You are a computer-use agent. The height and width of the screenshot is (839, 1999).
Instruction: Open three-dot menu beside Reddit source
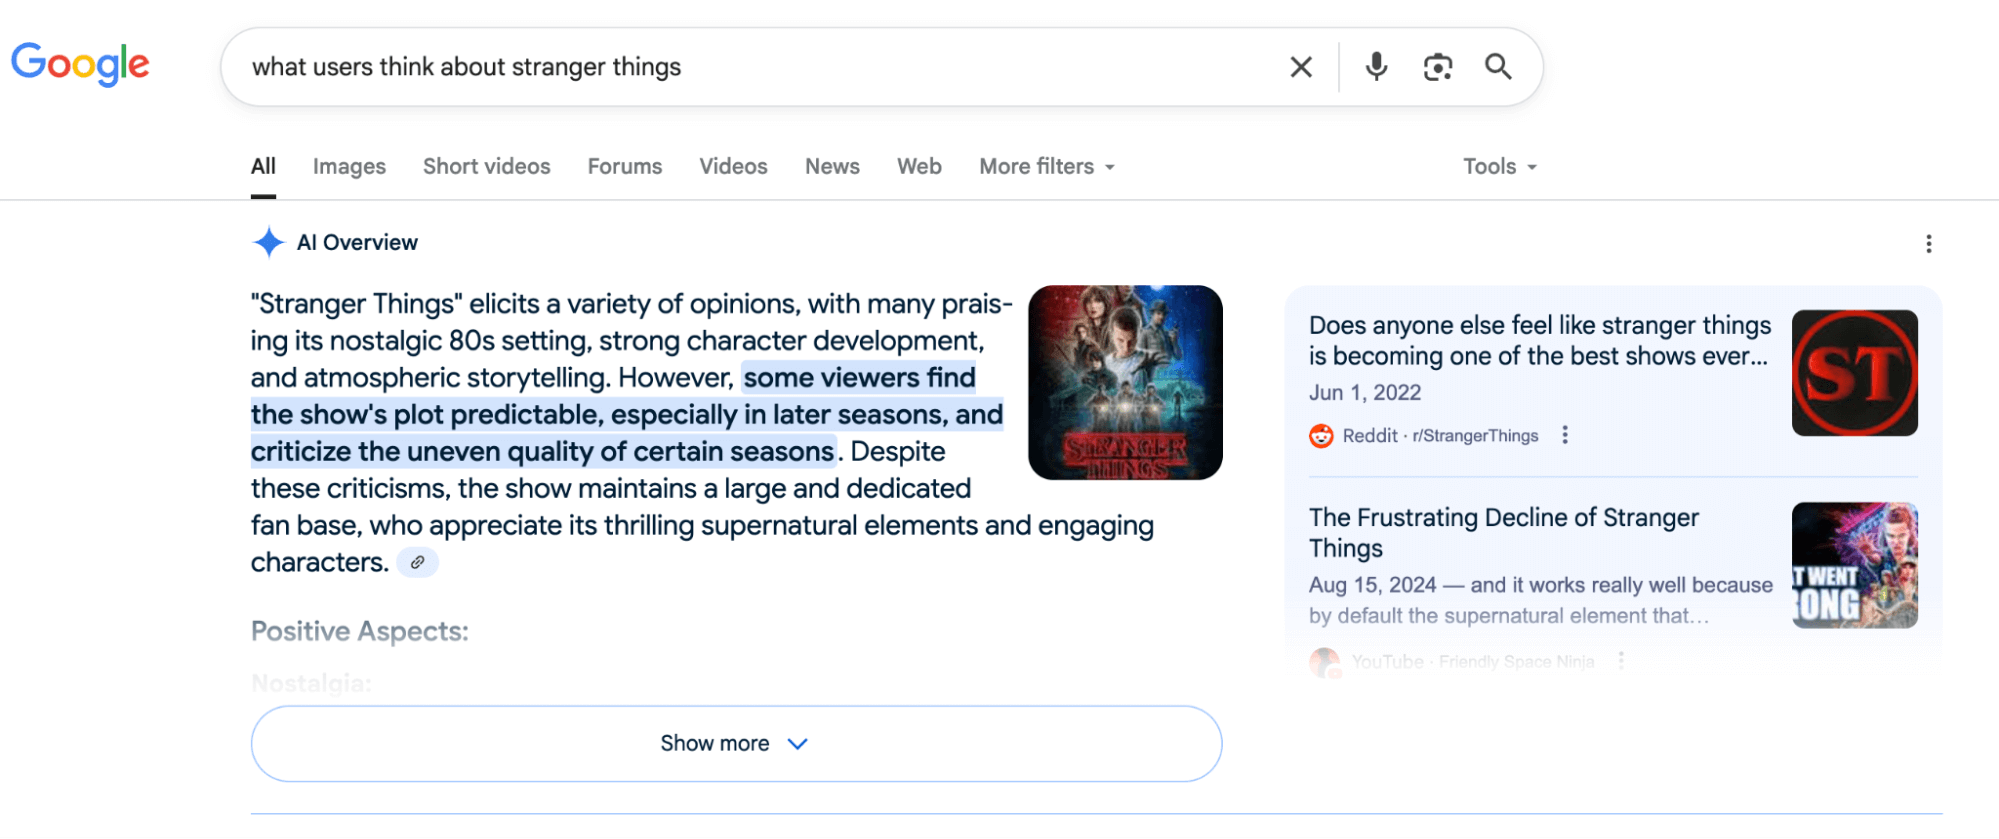[x=1565, y=435]
